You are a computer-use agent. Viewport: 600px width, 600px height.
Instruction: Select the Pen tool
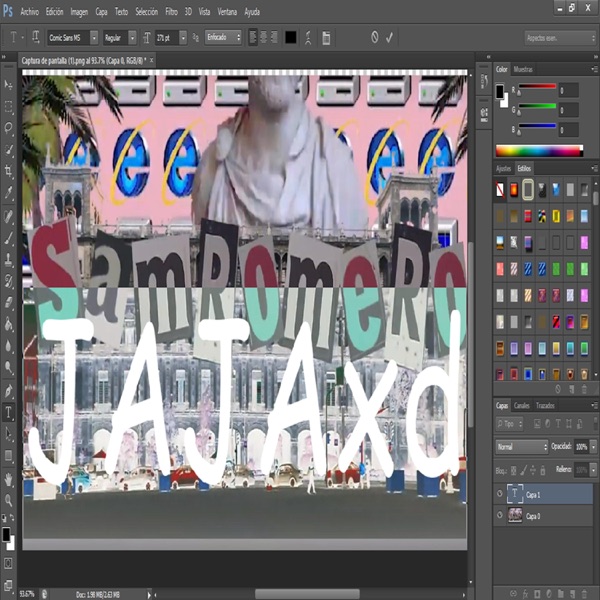click(x=8, y=391)
